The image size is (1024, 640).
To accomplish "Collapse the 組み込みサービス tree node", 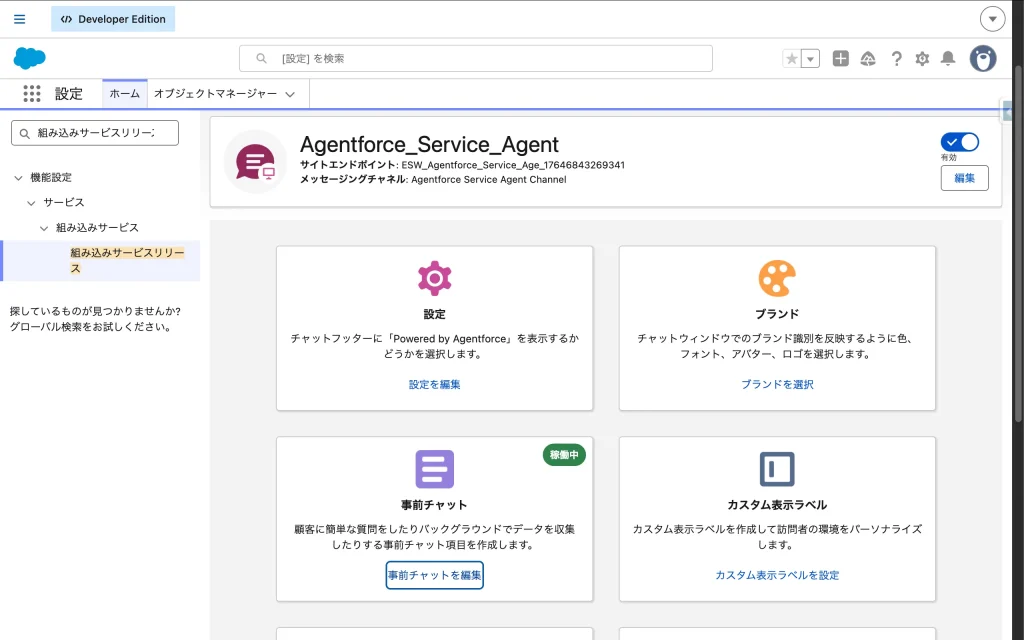I will pos(44,228).
